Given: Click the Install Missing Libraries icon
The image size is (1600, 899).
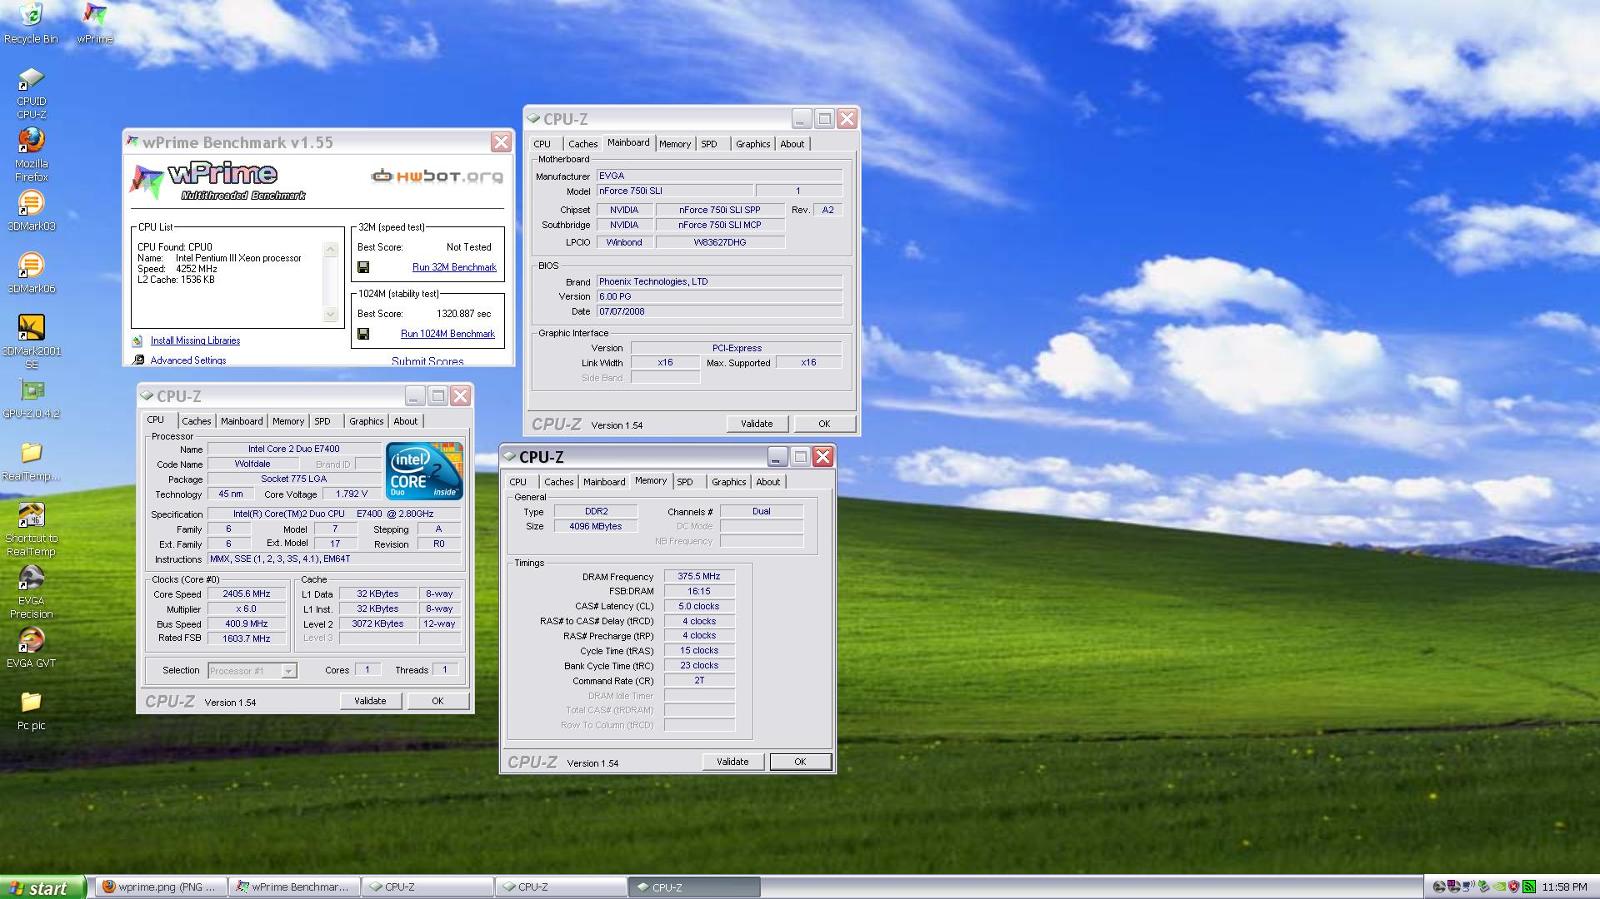Looking at the screenshot, I should [138, 341].
